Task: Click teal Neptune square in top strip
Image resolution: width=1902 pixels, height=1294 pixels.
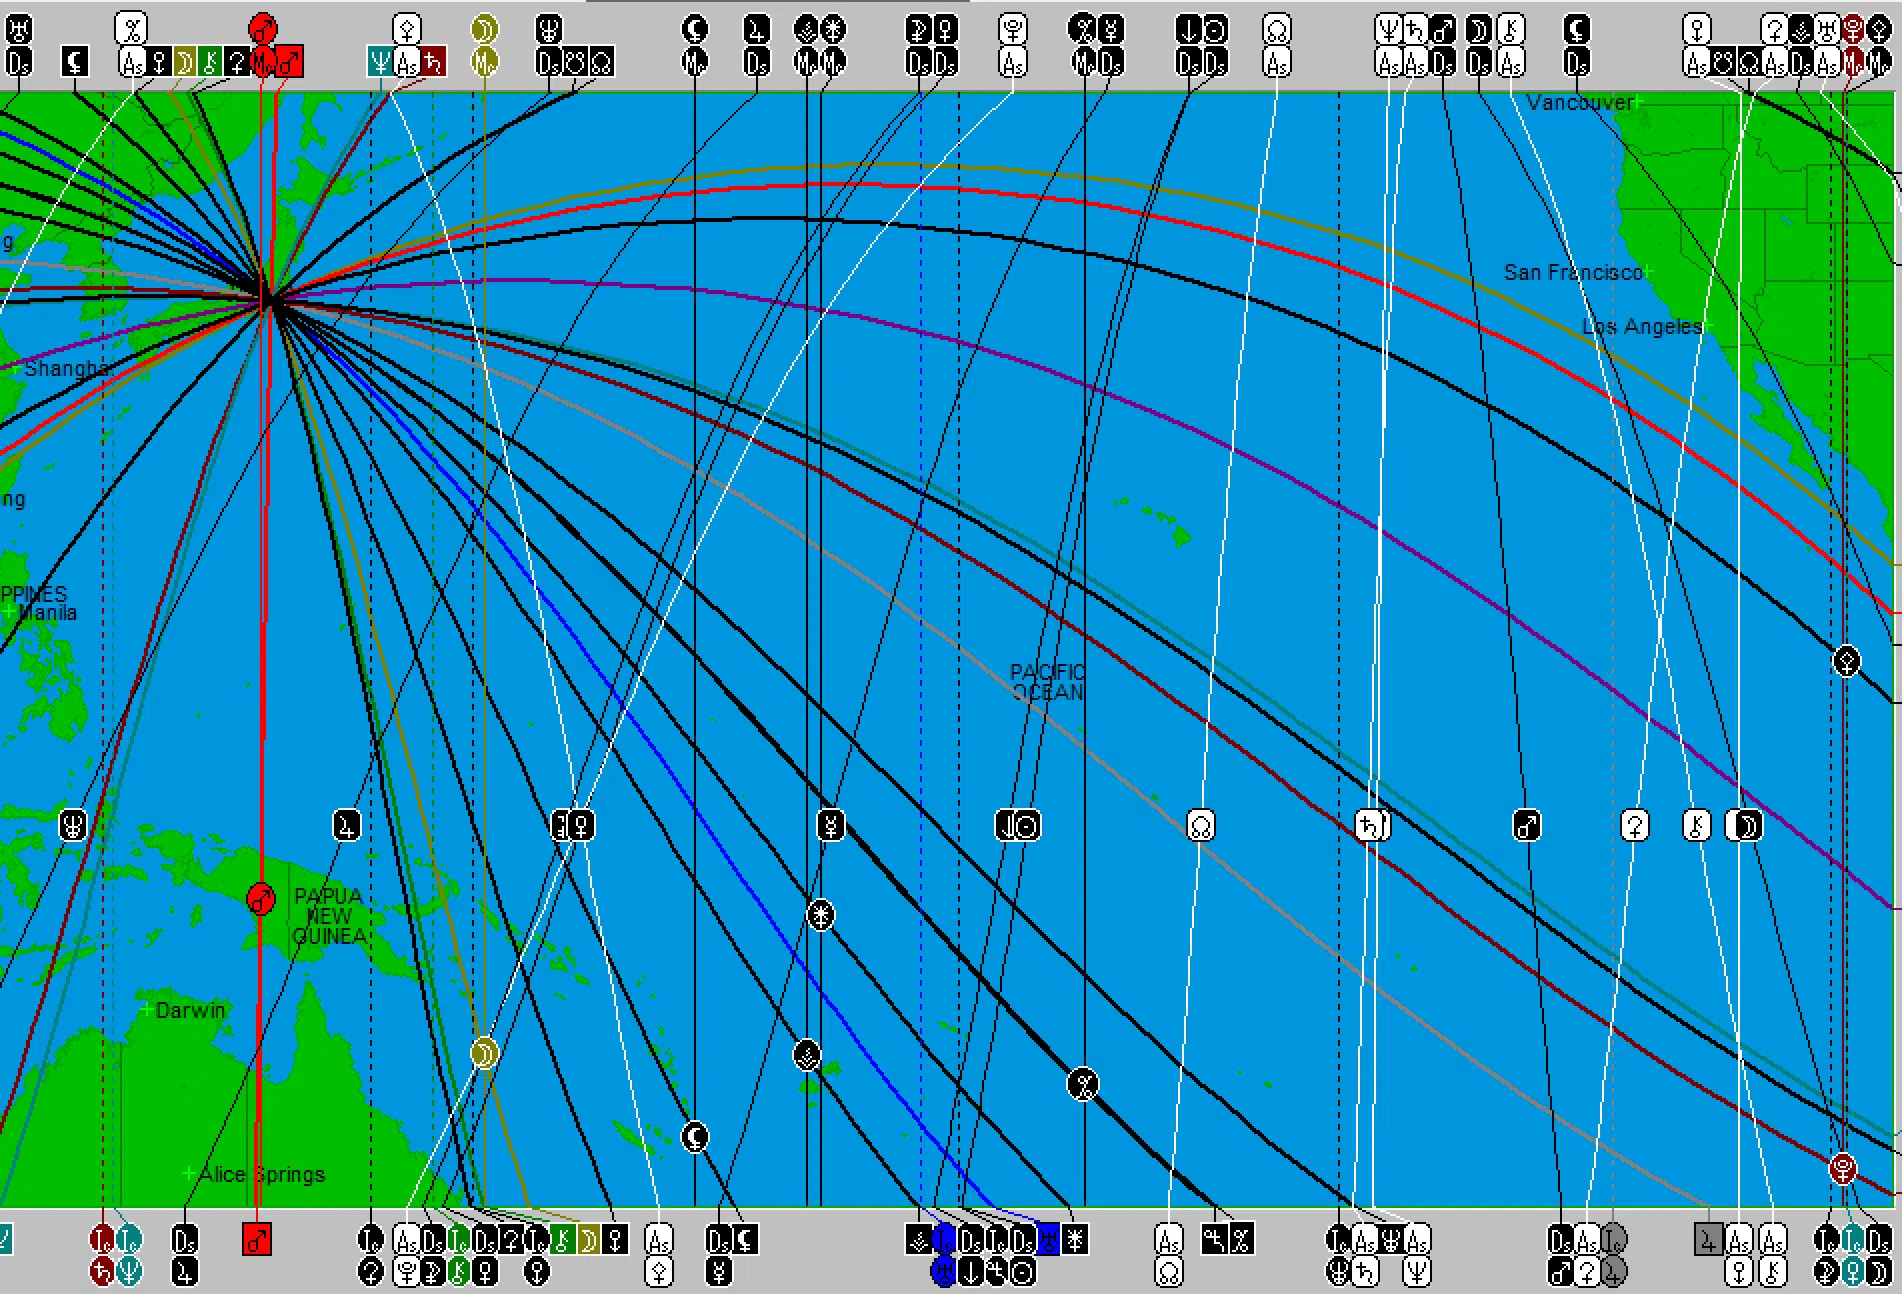Action: (381, 63)
